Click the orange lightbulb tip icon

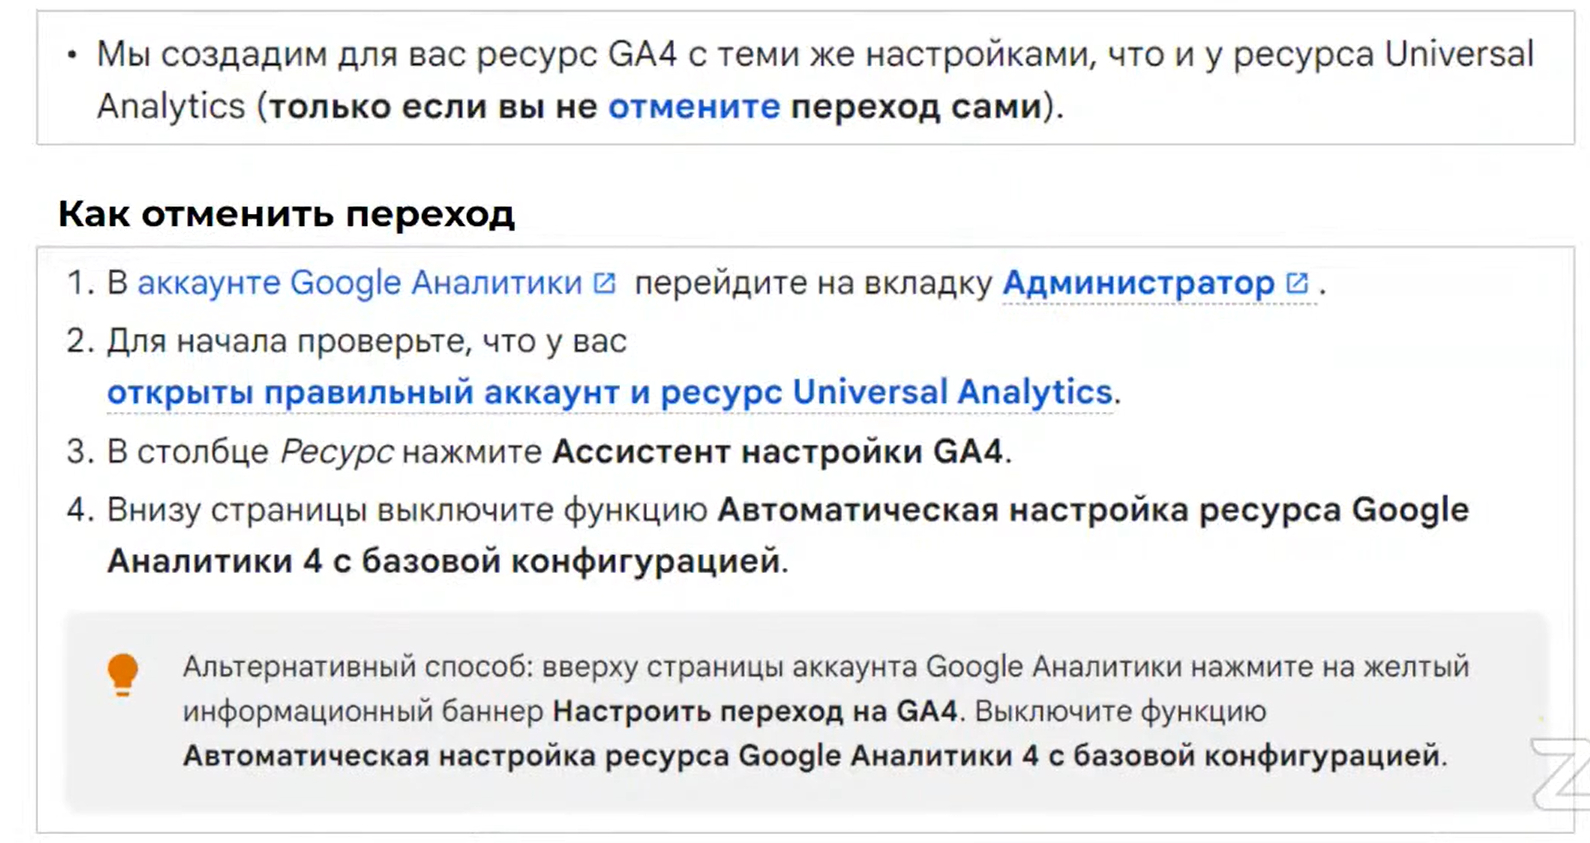(x=123, y=673)
